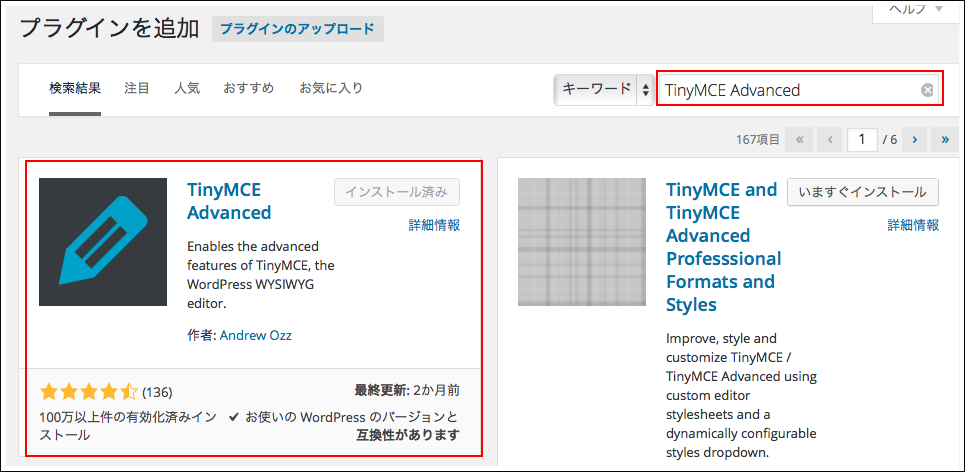Open TinyMCE Advanced Professsional Formats and Styles title
Screen dimensions: 965x472
click(x=724, y=247)
